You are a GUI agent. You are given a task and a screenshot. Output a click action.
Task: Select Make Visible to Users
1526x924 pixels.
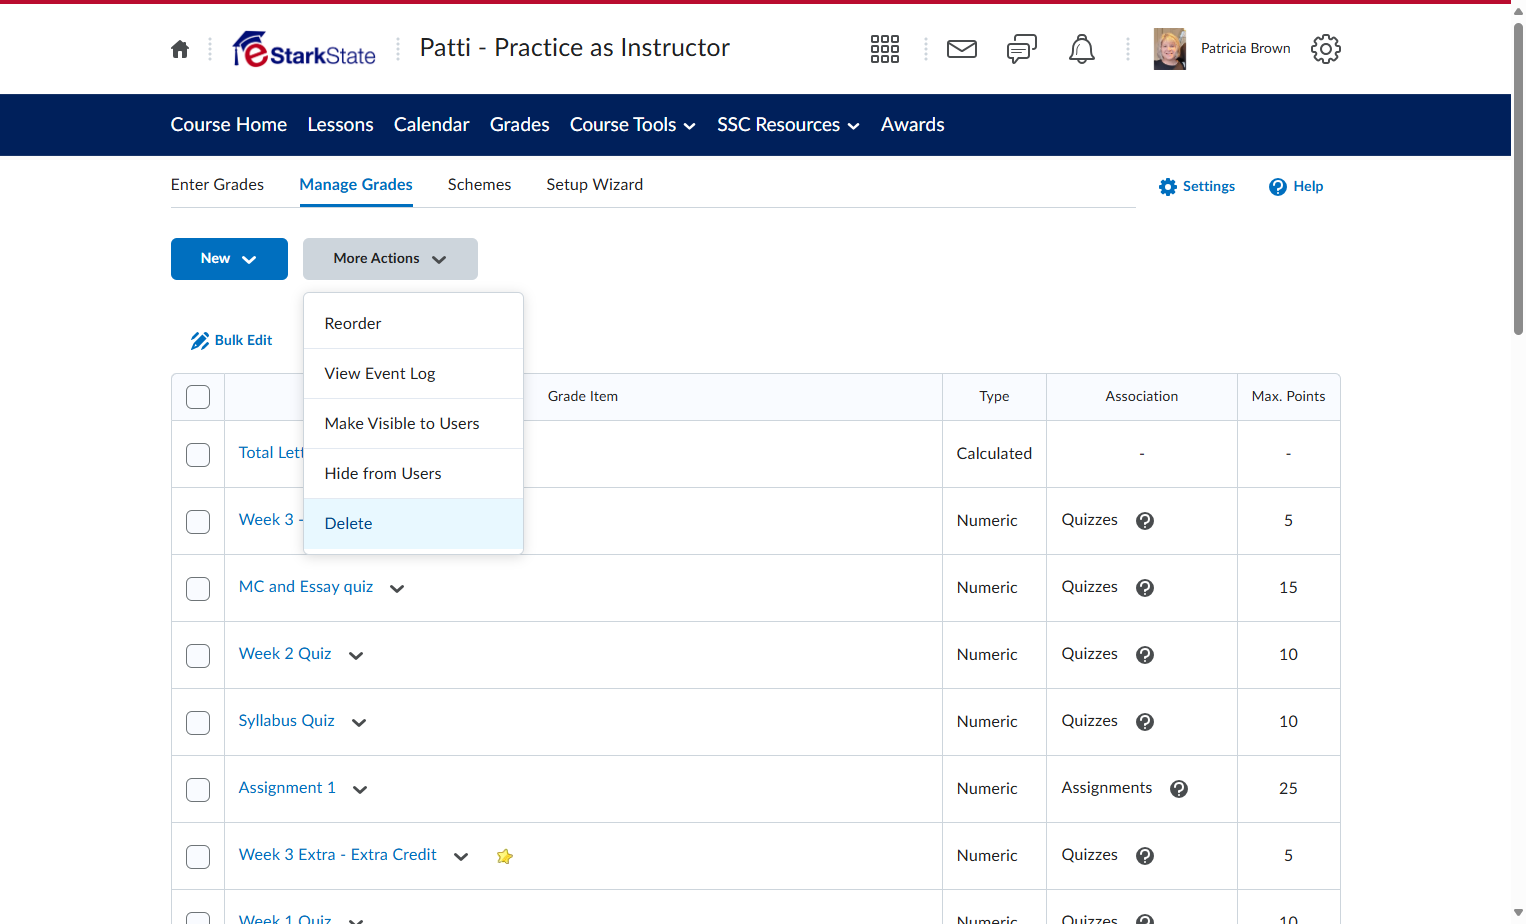413,424
